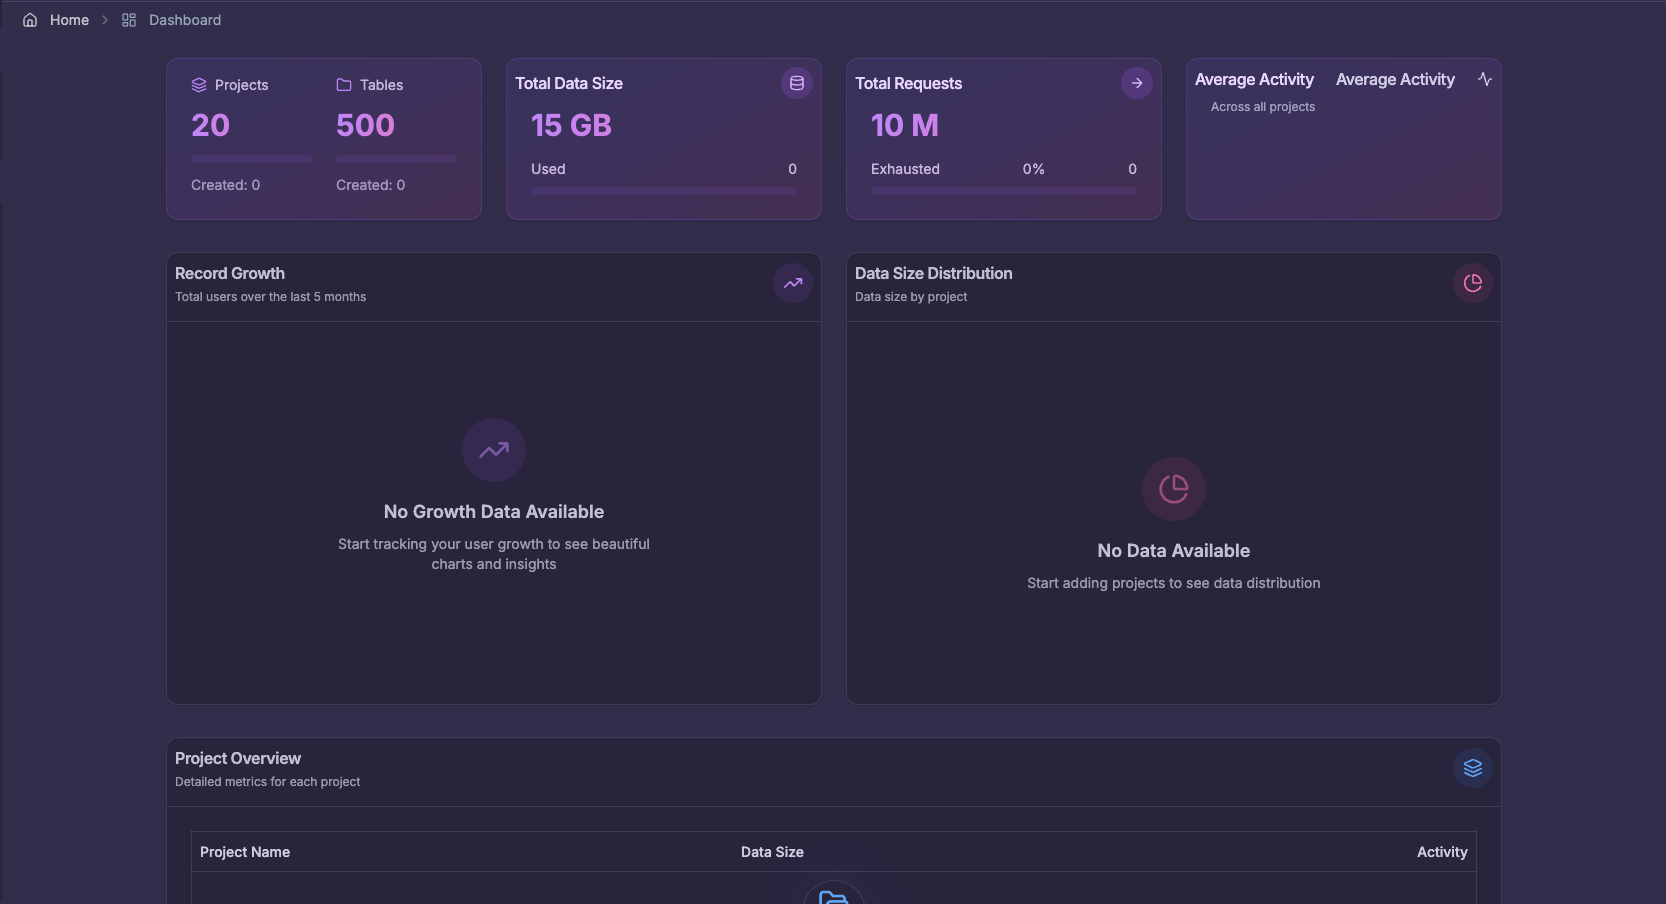Click the Project Name column header
1666x904 pixels.
pyautogui.click(x=245, y=852)
